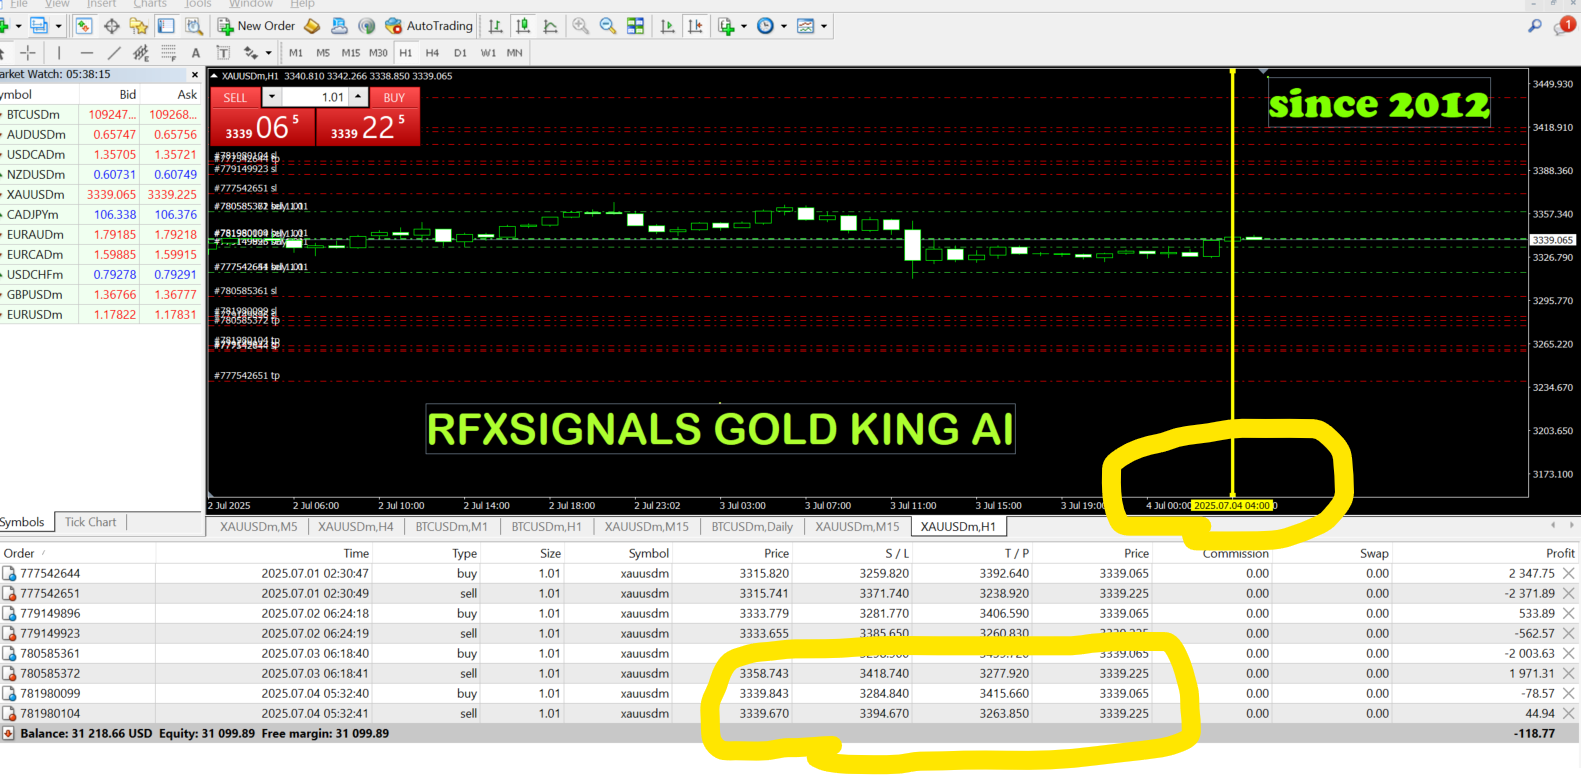Select the text tool A
The height and width of the screenshot is (775, 1581).
(196, 52)
